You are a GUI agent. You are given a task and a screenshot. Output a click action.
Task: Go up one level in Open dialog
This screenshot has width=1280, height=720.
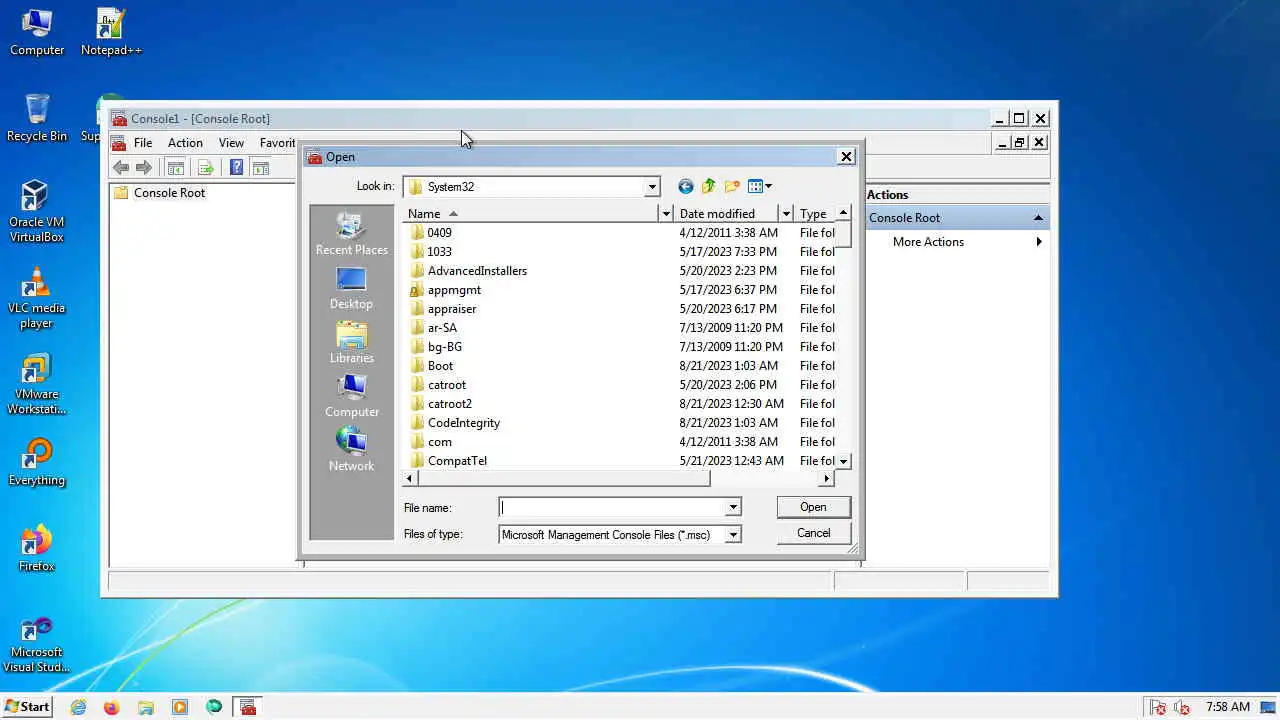709,186
